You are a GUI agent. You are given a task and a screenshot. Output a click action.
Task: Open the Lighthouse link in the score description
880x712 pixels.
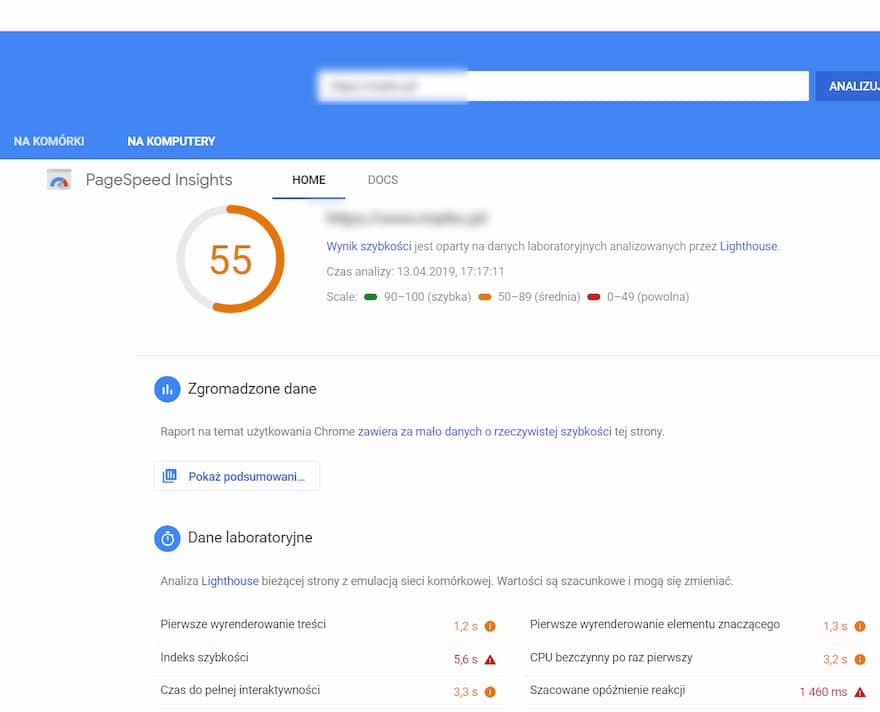(x=748, y=246)
